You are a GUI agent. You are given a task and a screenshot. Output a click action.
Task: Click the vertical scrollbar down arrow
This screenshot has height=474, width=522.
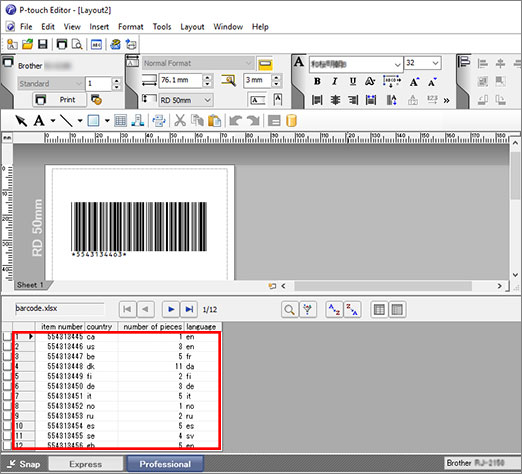point(515,275)
